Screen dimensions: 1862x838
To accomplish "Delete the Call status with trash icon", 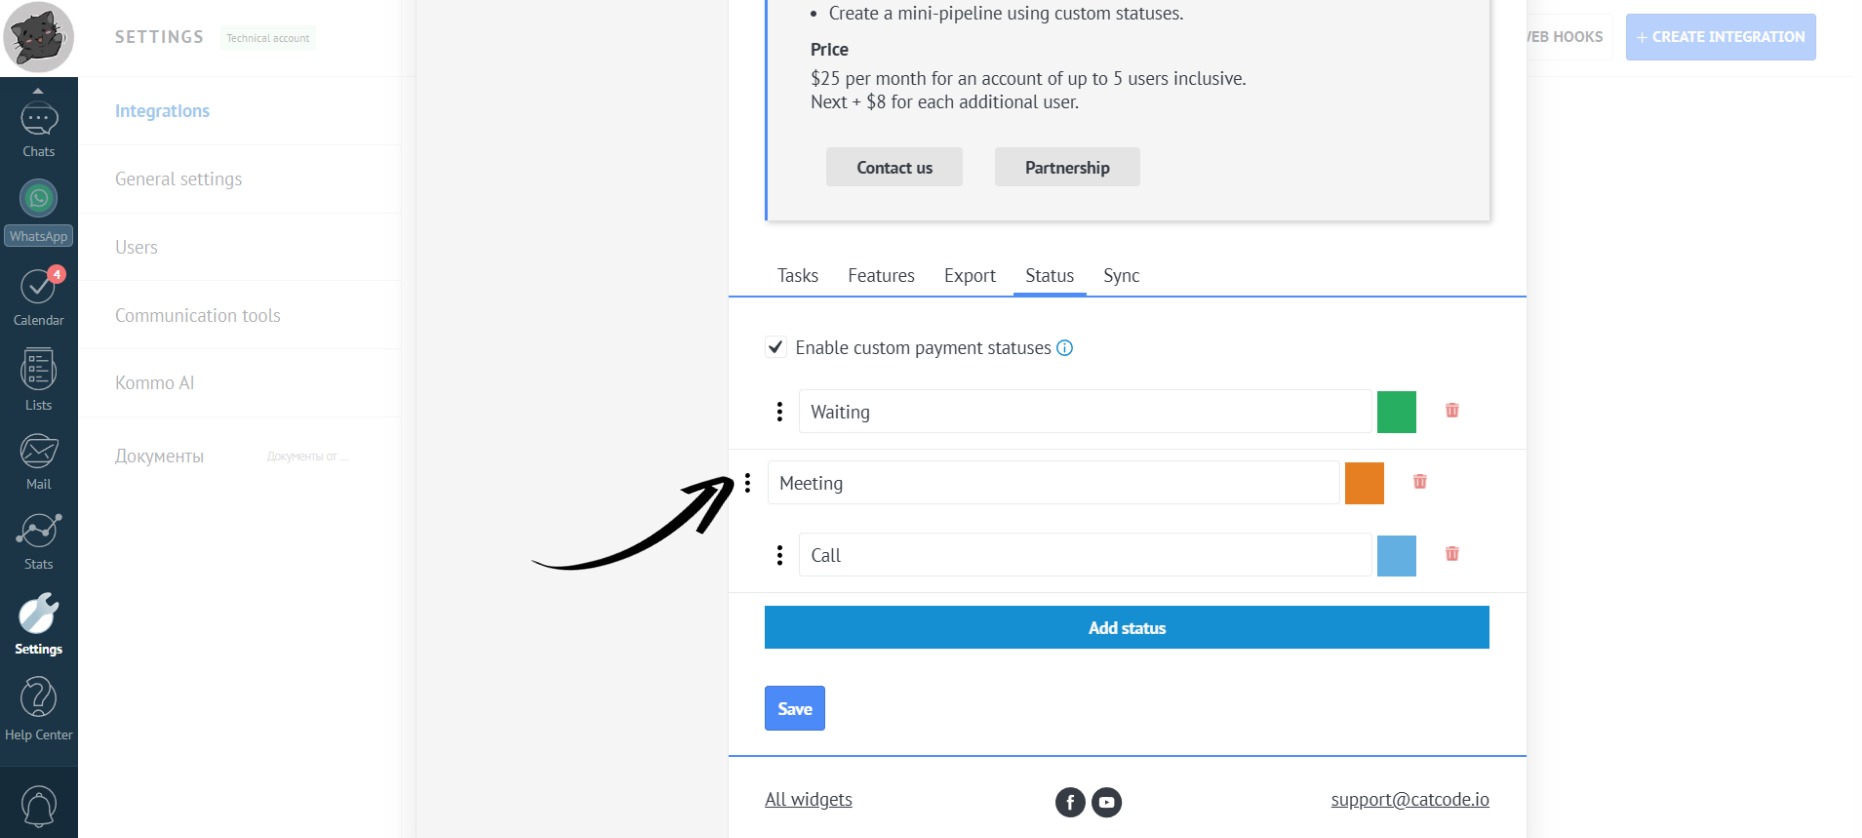I will pos(1452,554).
